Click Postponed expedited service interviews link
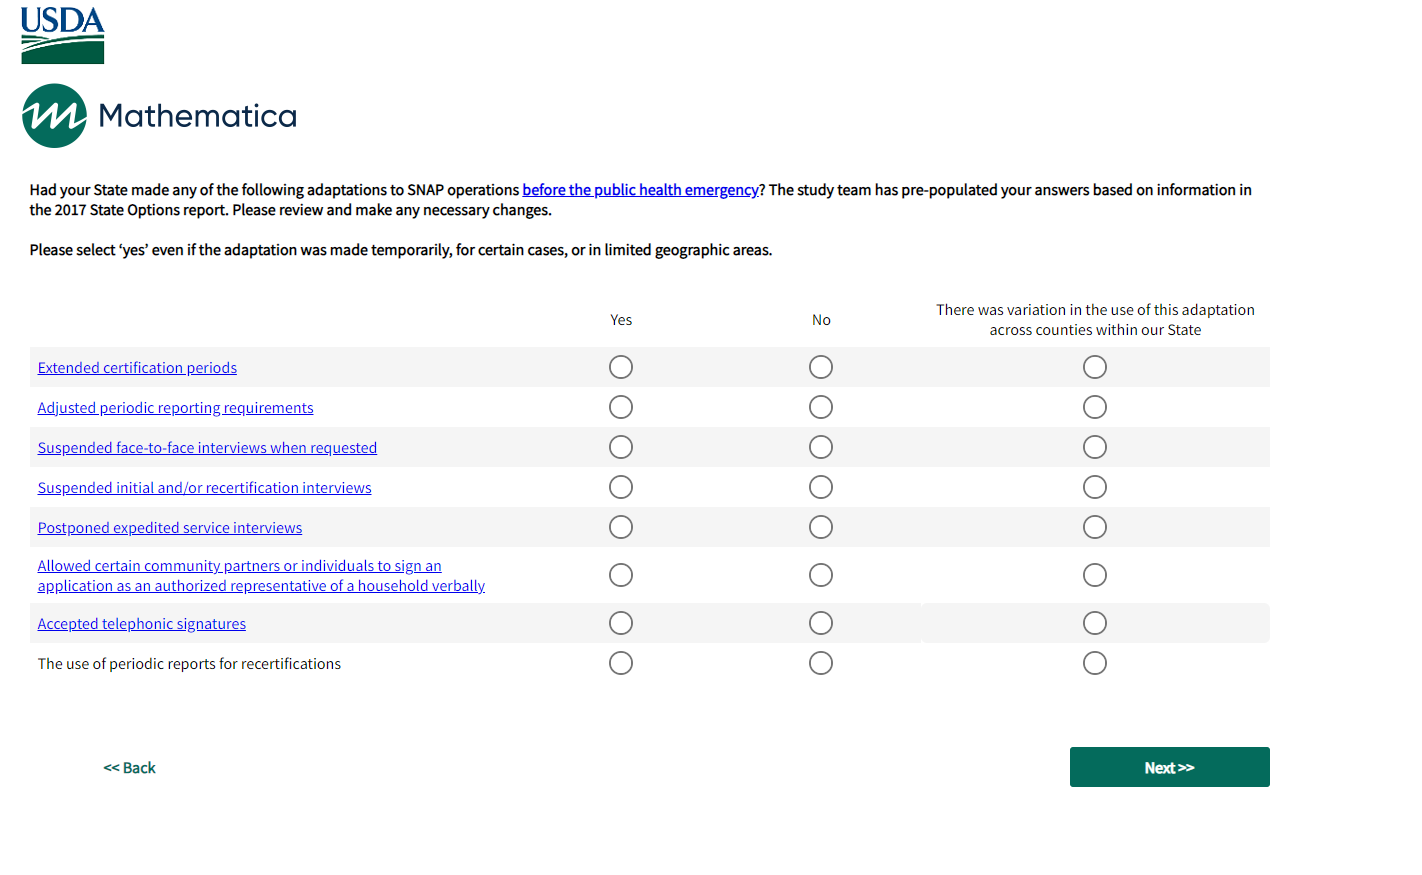Screen dimensions: 1422x875 [x=170, y=528]
